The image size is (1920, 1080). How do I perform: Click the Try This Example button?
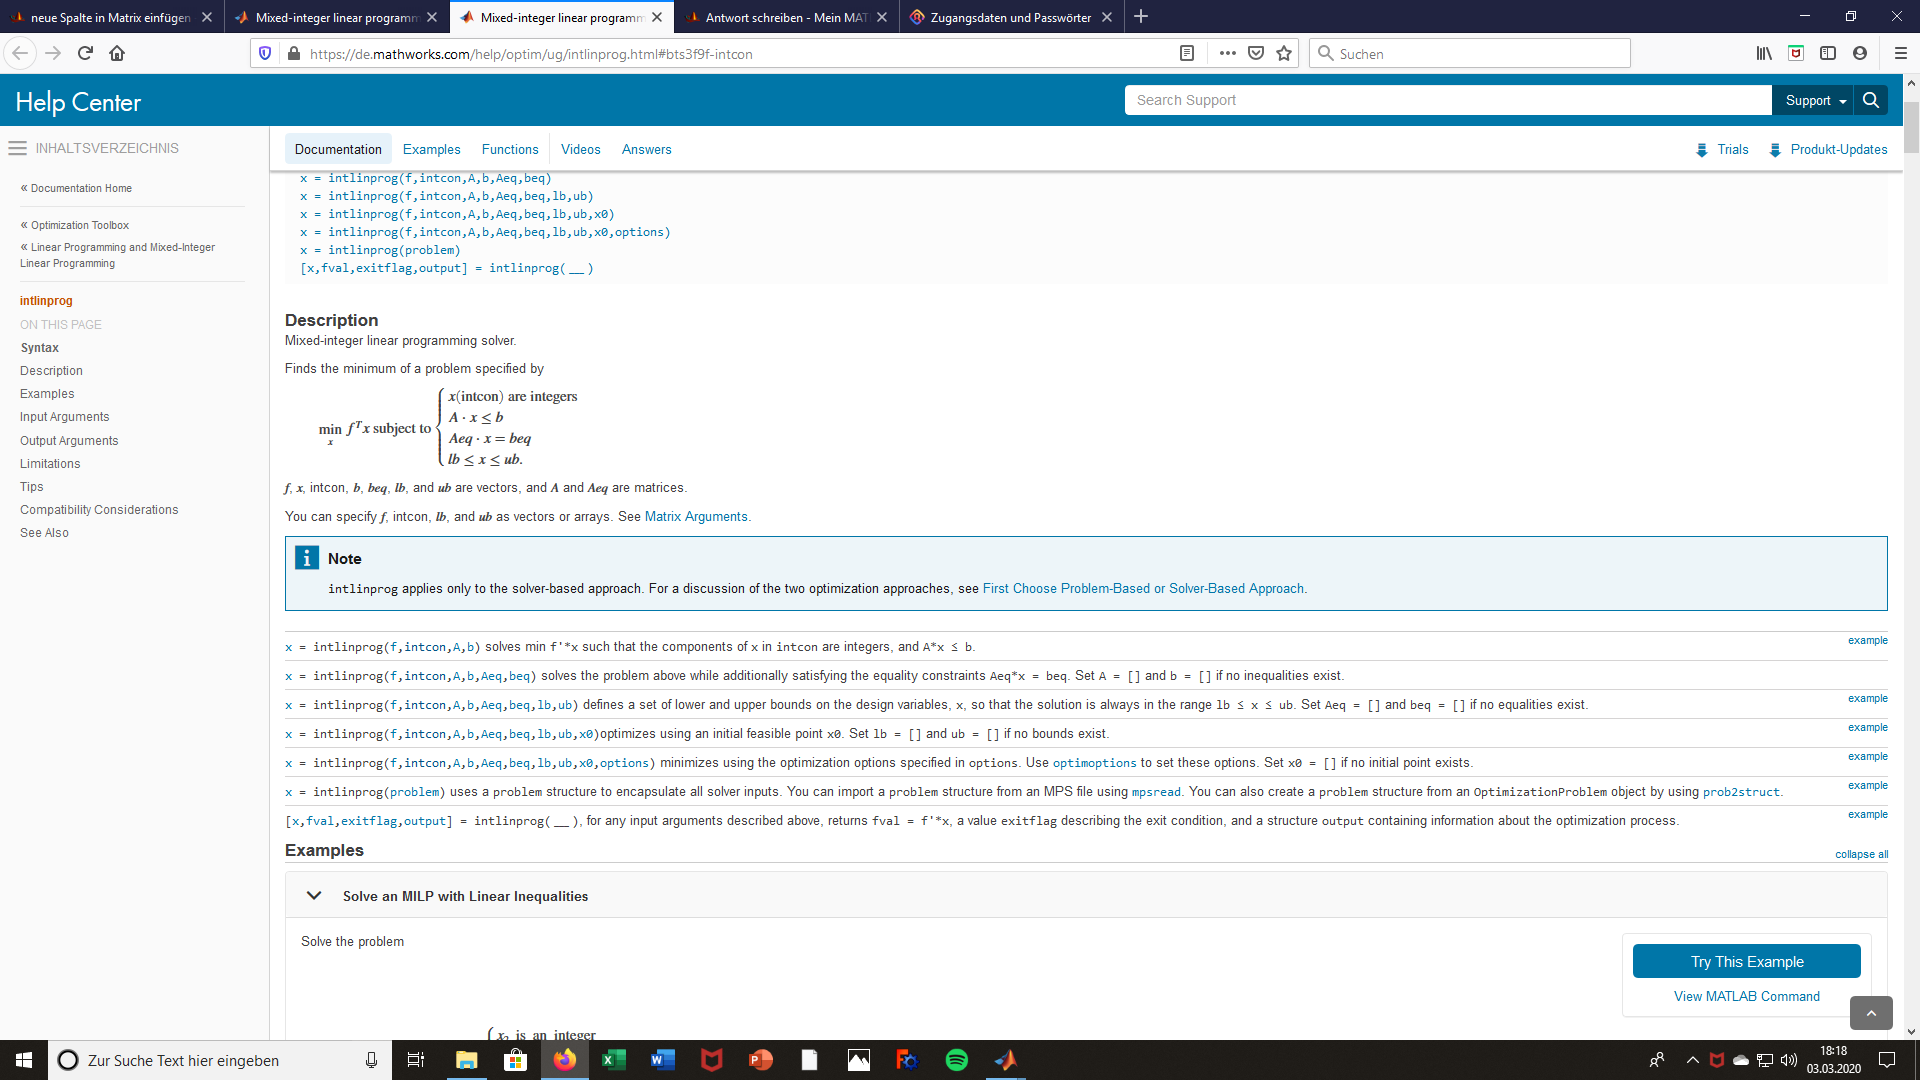point(1746,961)
